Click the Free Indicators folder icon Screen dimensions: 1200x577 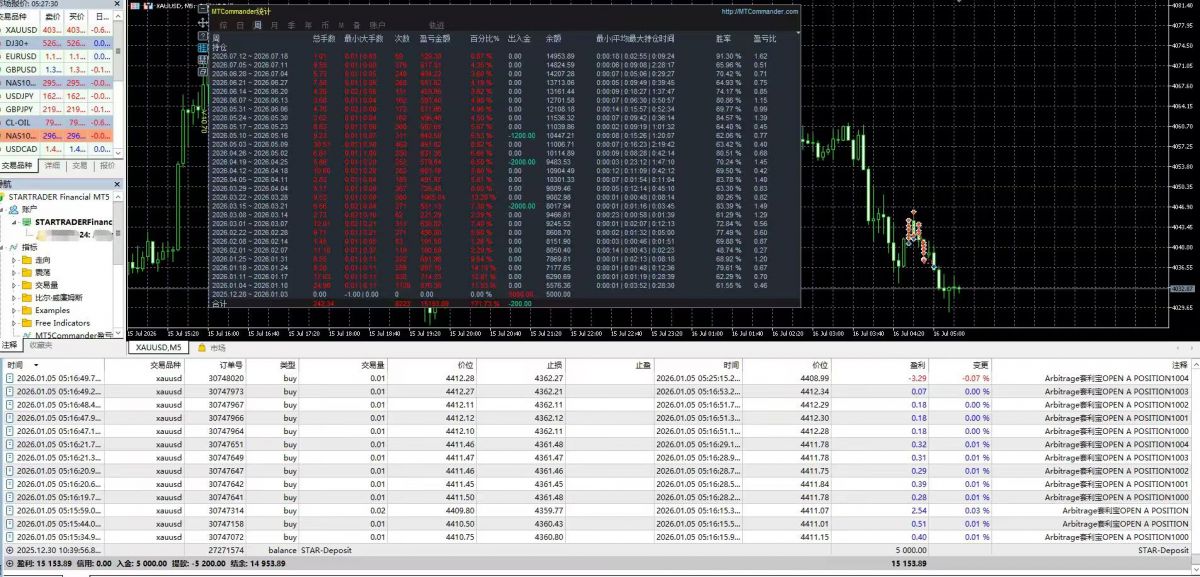coord(26,323)
